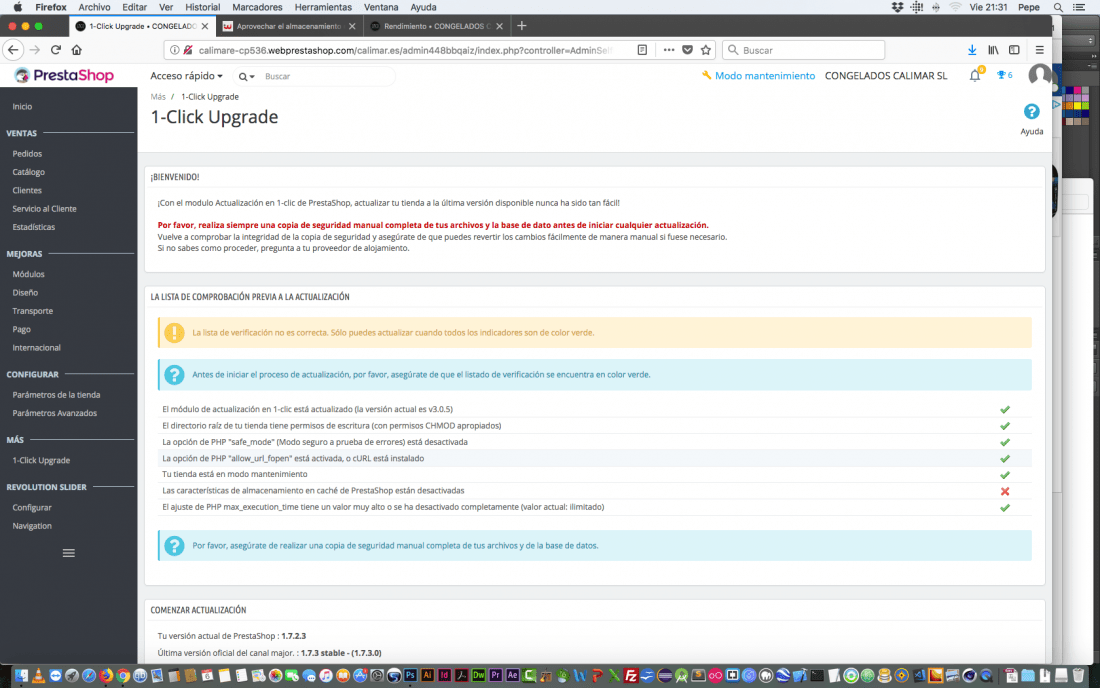Toggle reader view in the address bar
This screenshot has height=688, width=1100.
(x=642, y=50)
